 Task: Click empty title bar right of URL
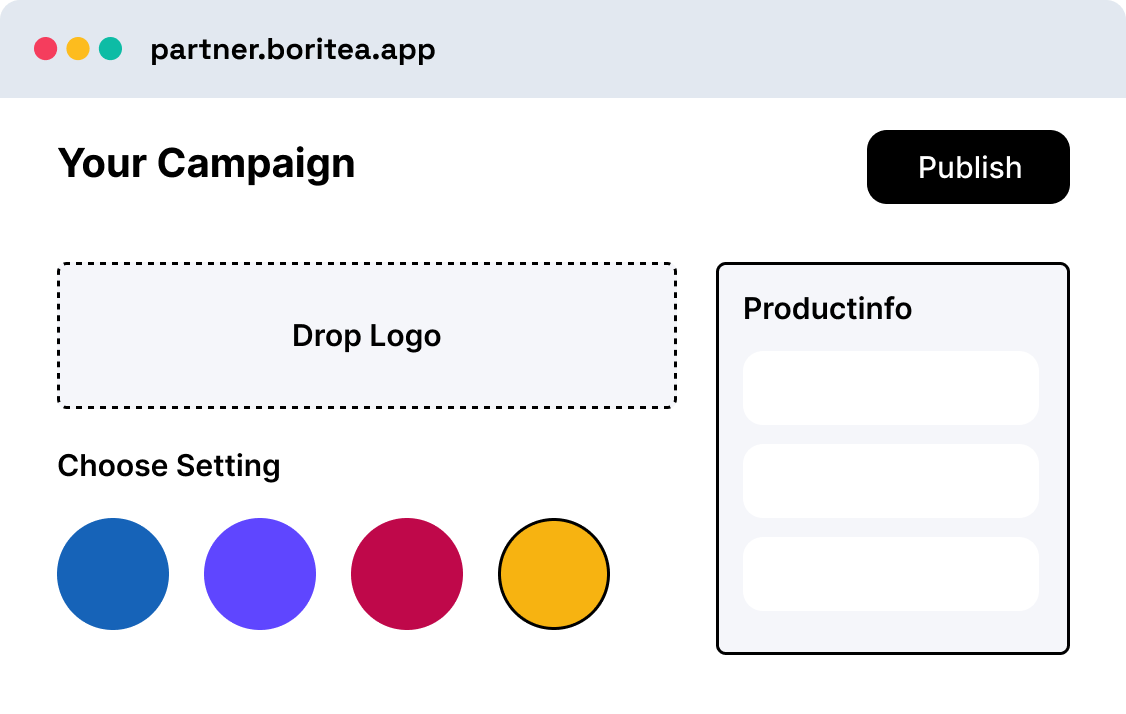pos(780,49)
